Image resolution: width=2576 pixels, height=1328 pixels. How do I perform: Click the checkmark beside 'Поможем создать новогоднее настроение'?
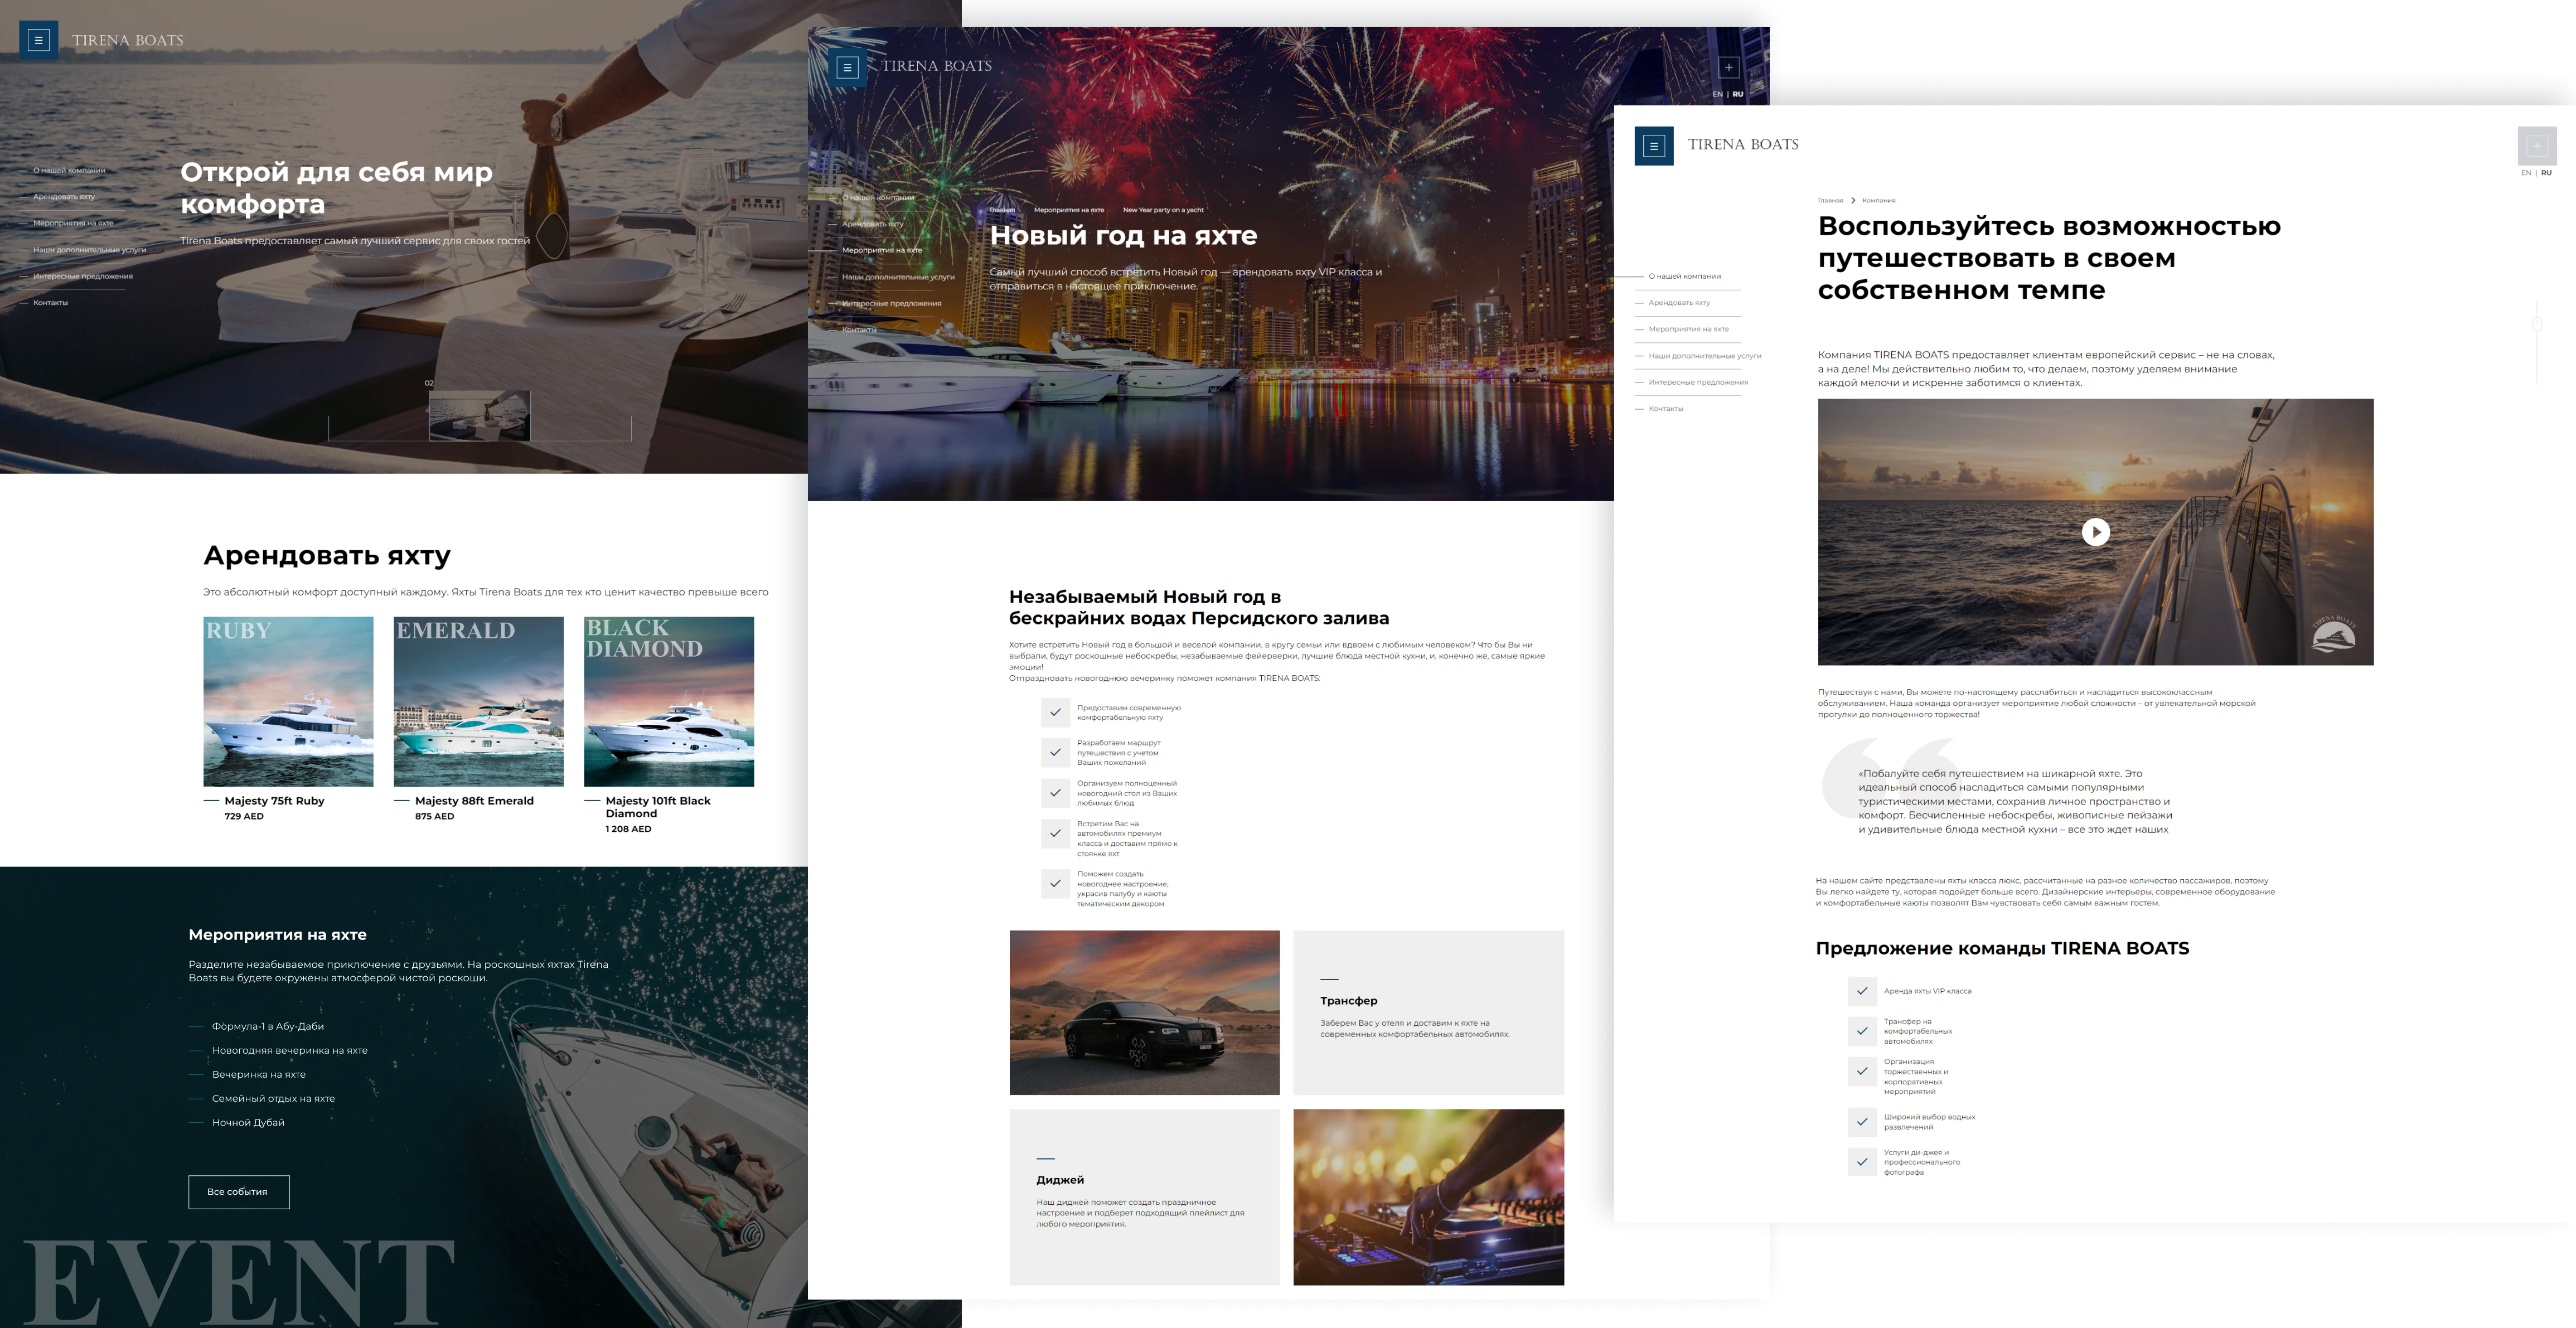[x=1055, y=883]
